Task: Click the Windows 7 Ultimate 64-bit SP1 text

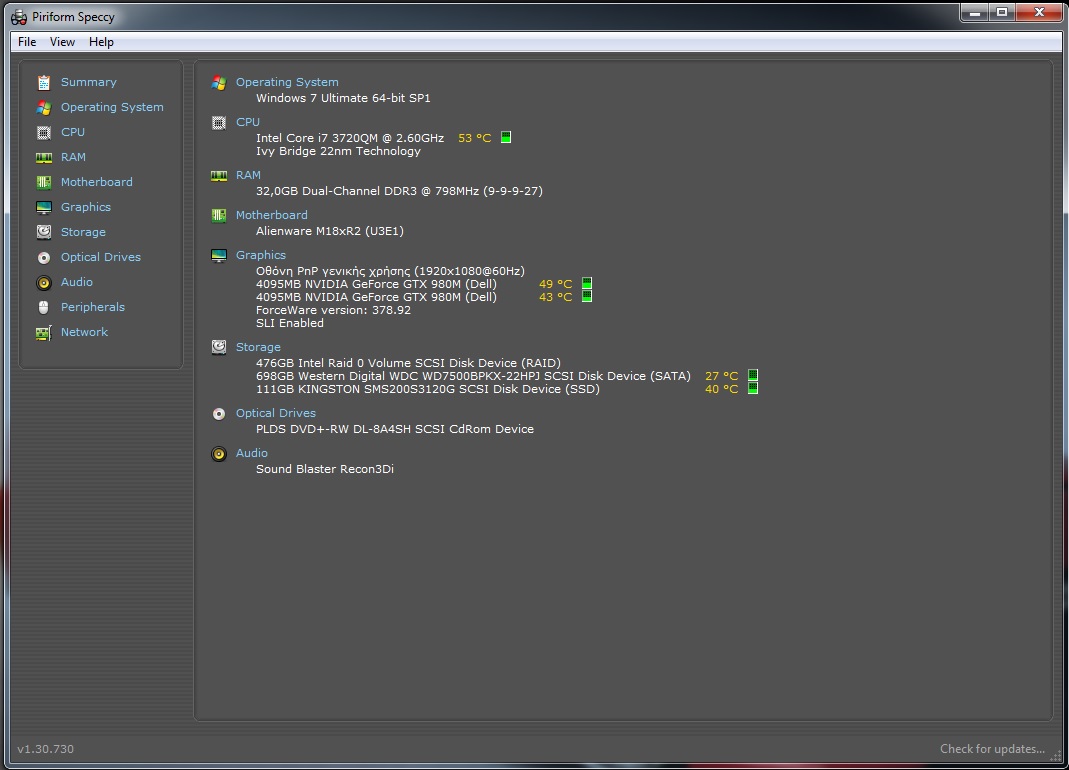Action: pos(343,98)
